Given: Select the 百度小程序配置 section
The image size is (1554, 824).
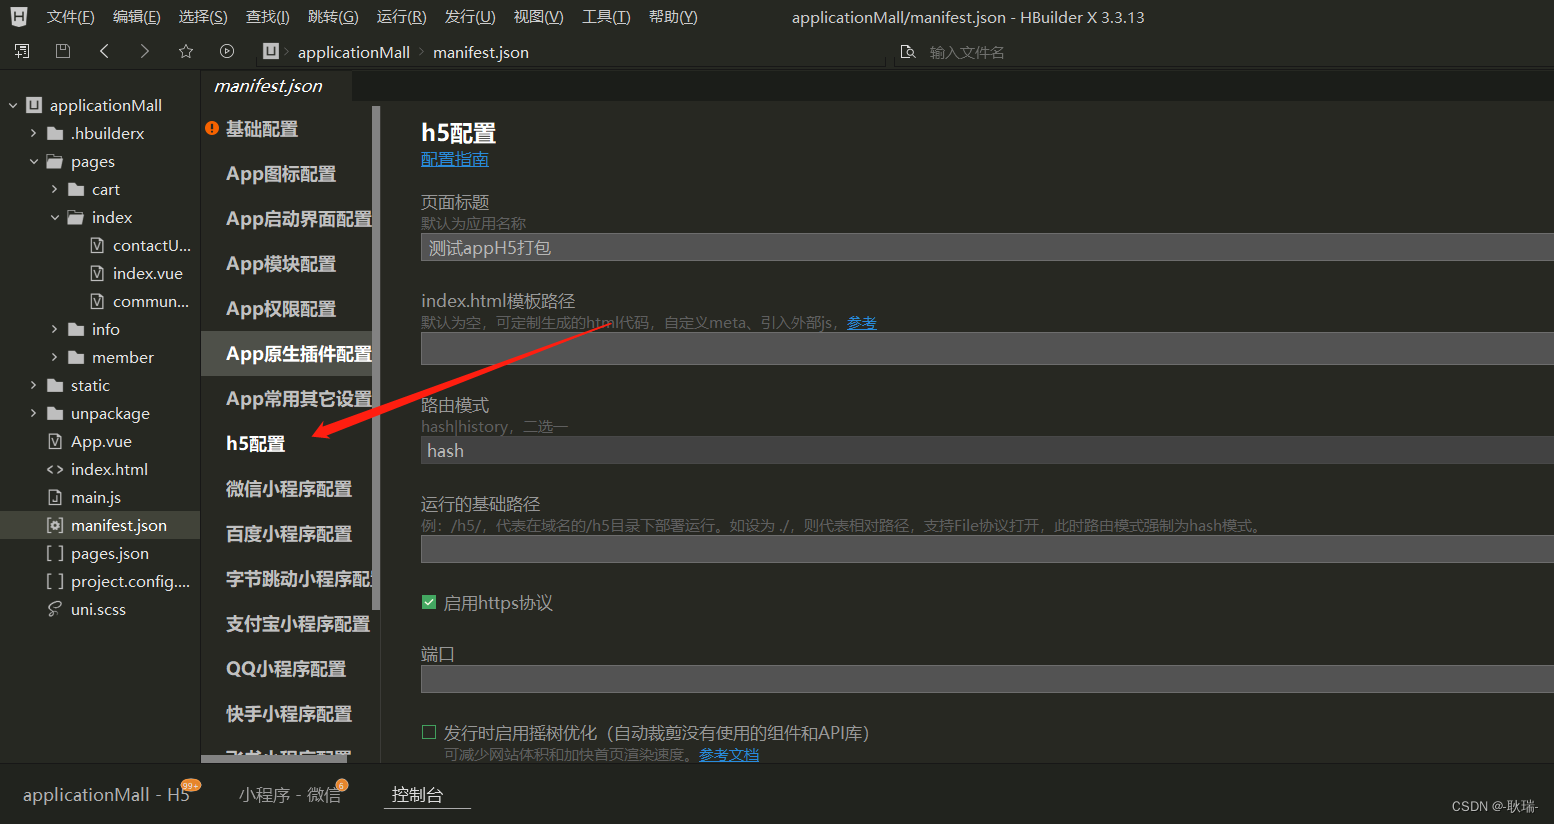Looking at the screenshot, I should coord(289,534).
